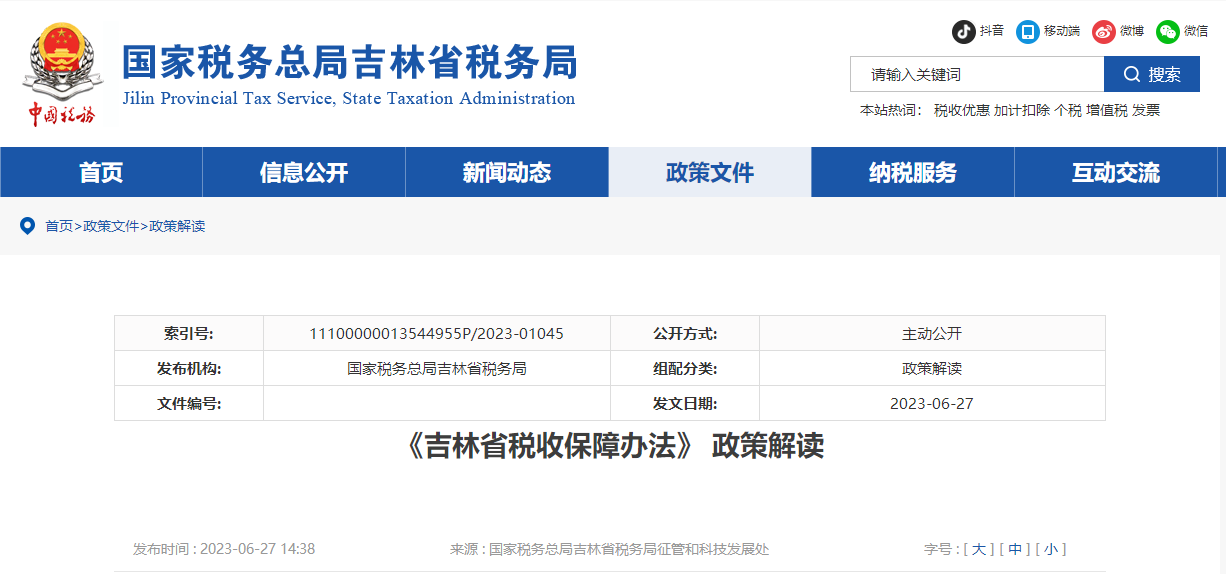The width and height of the screenshot is (1226, 574).
Task: Click the location pin breadcrumb icon
Action: click(28, 226)
